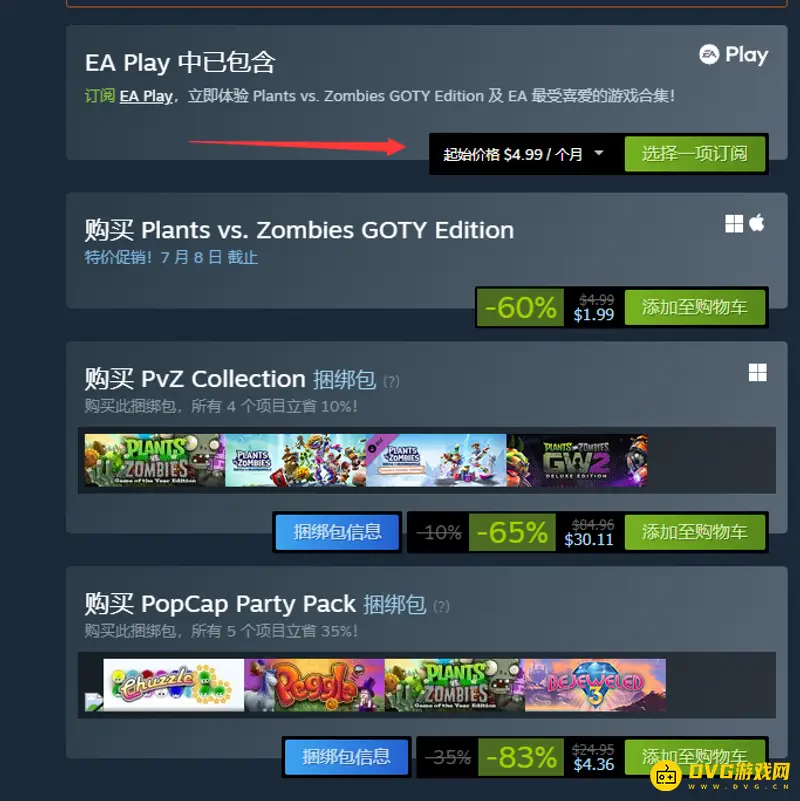The width and height of the screenshot is (800, 801).
Task: Click the PvZ Collection question mark tooltip
Action: 391,381
